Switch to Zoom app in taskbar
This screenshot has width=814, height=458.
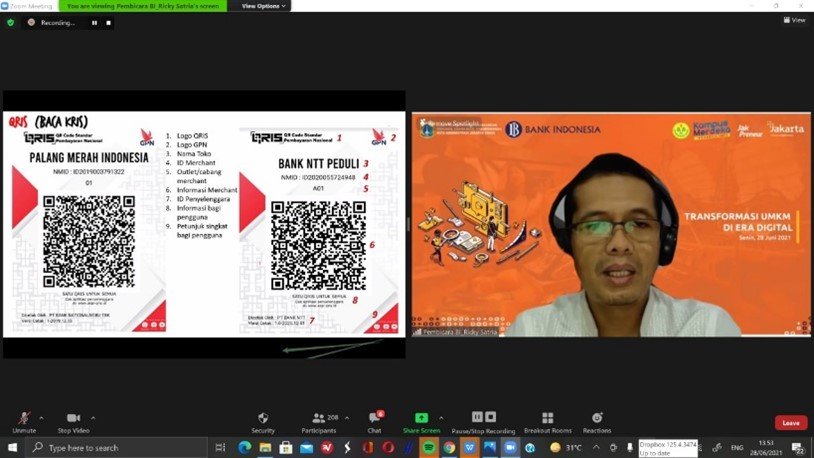(x=510, y=447)
